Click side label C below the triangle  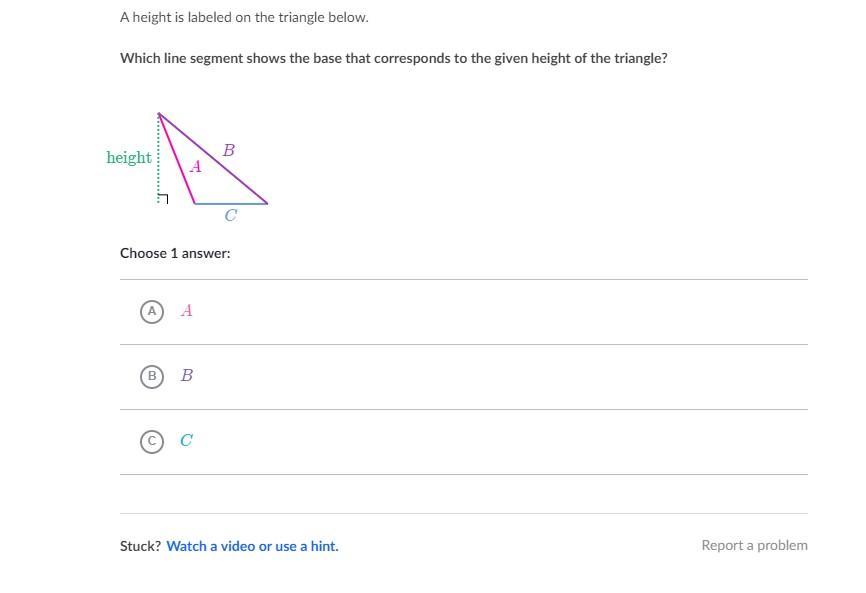(x=231, y=215)
